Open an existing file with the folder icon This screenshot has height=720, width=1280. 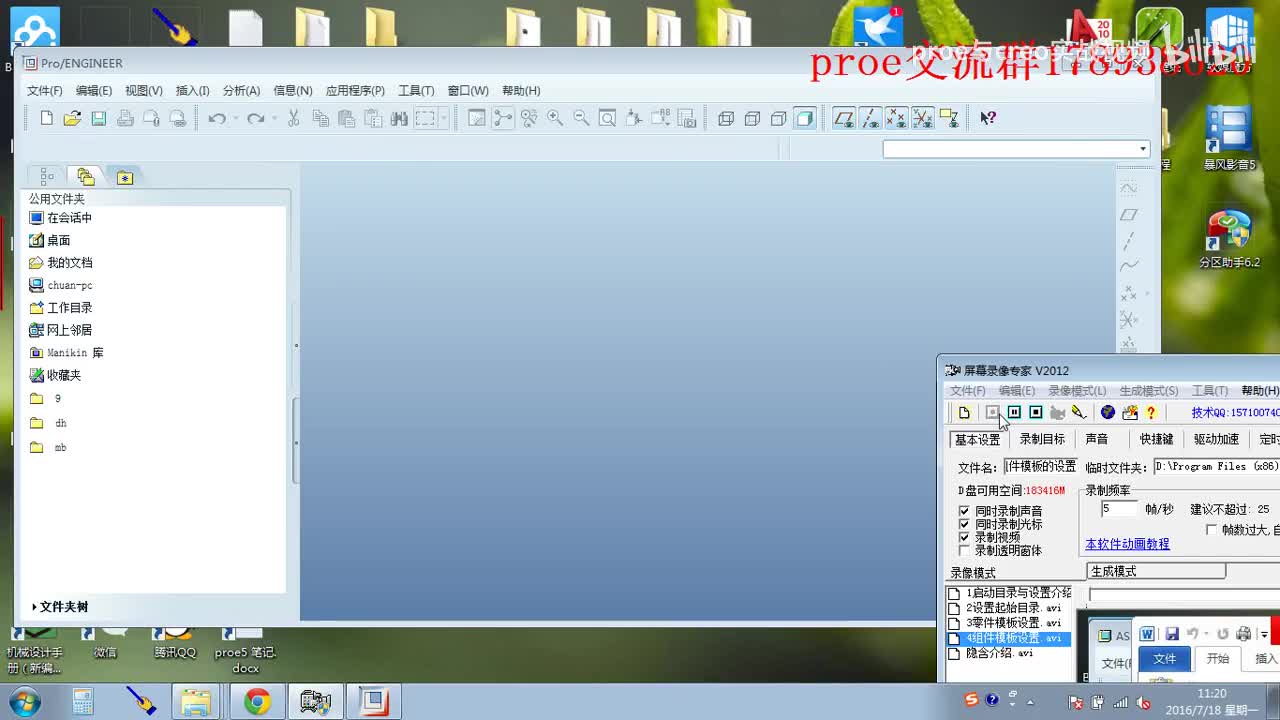72,118
